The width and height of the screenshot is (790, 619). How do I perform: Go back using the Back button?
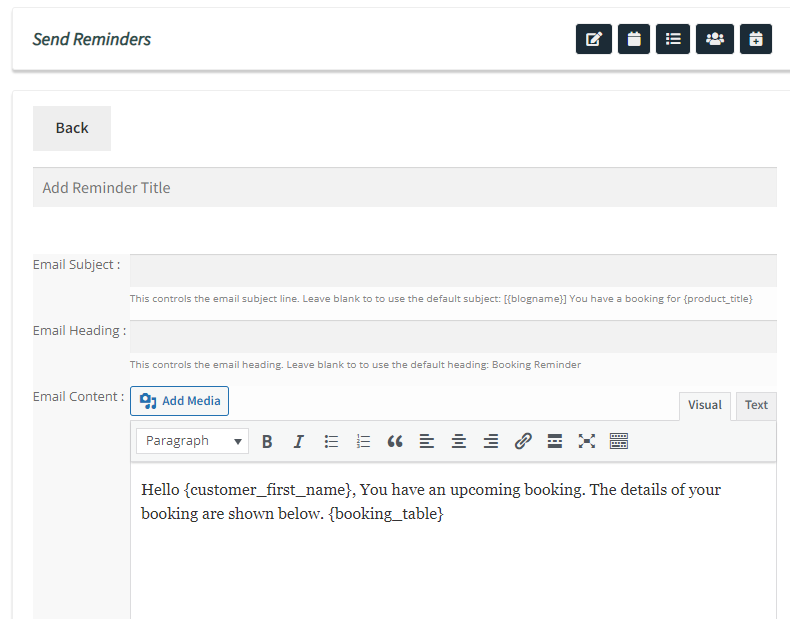[72, 128]
